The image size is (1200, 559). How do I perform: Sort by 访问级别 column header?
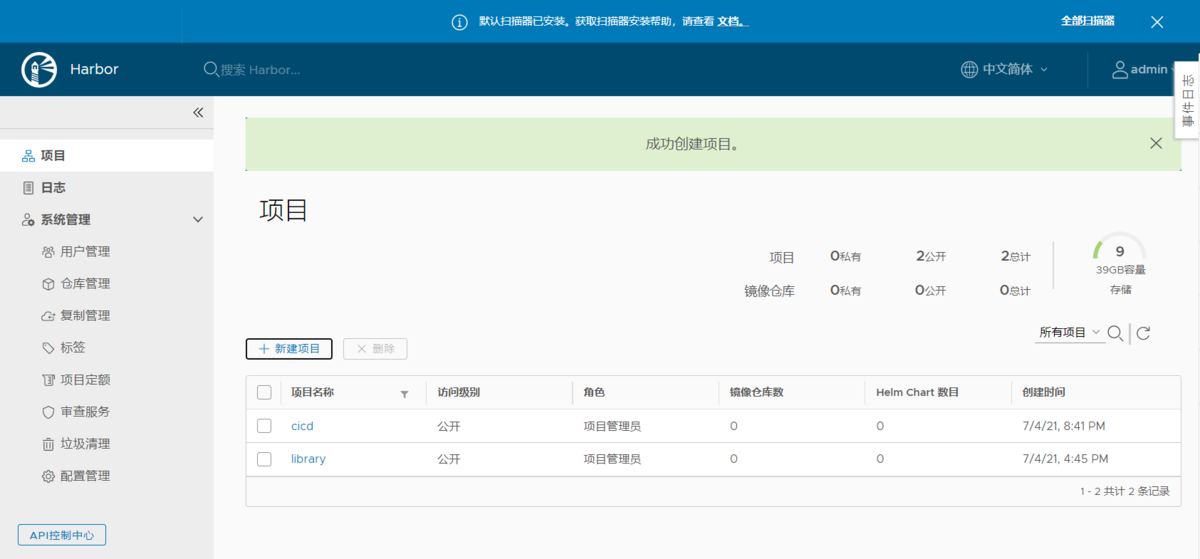pyautogui.click(x=458, y=392)
